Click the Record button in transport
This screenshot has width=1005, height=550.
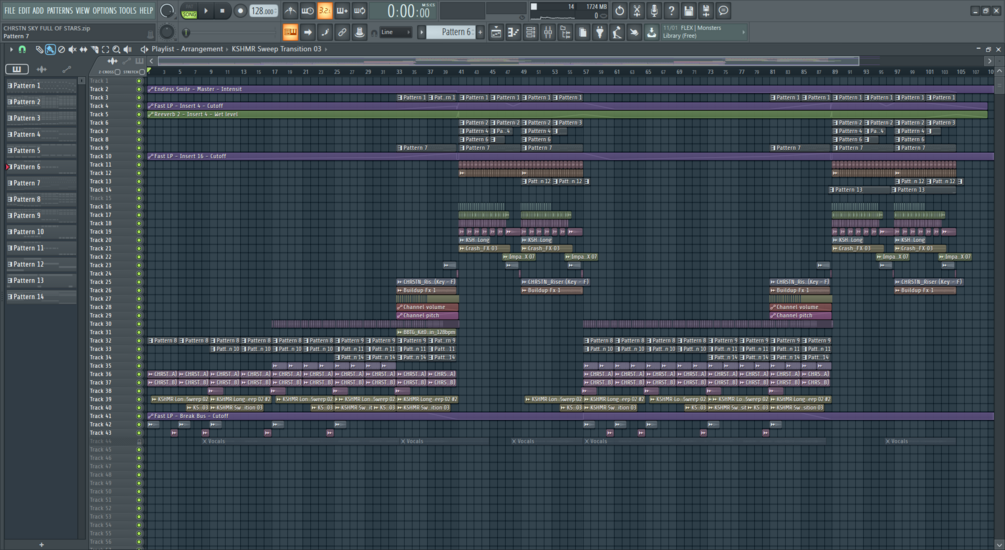(x=240, y=11)
